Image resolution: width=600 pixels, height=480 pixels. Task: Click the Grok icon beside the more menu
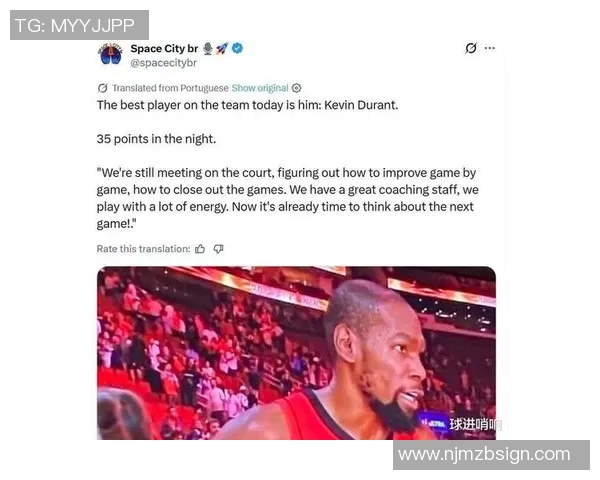tap(471, 48)
